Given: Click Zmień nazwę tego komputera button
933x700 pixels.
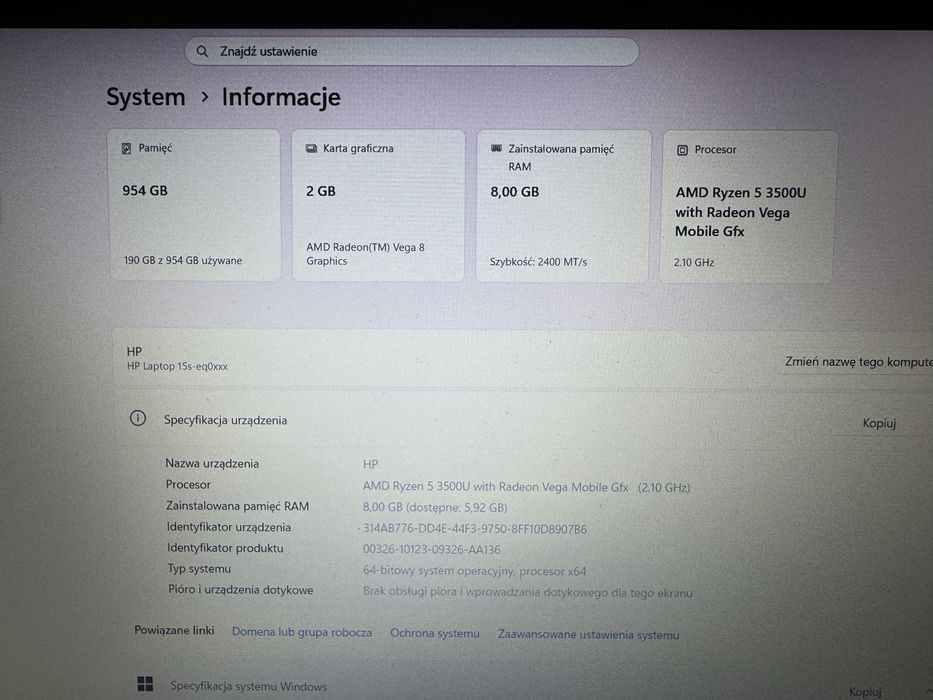Looking at the screenshot, I should click(858, 362).
